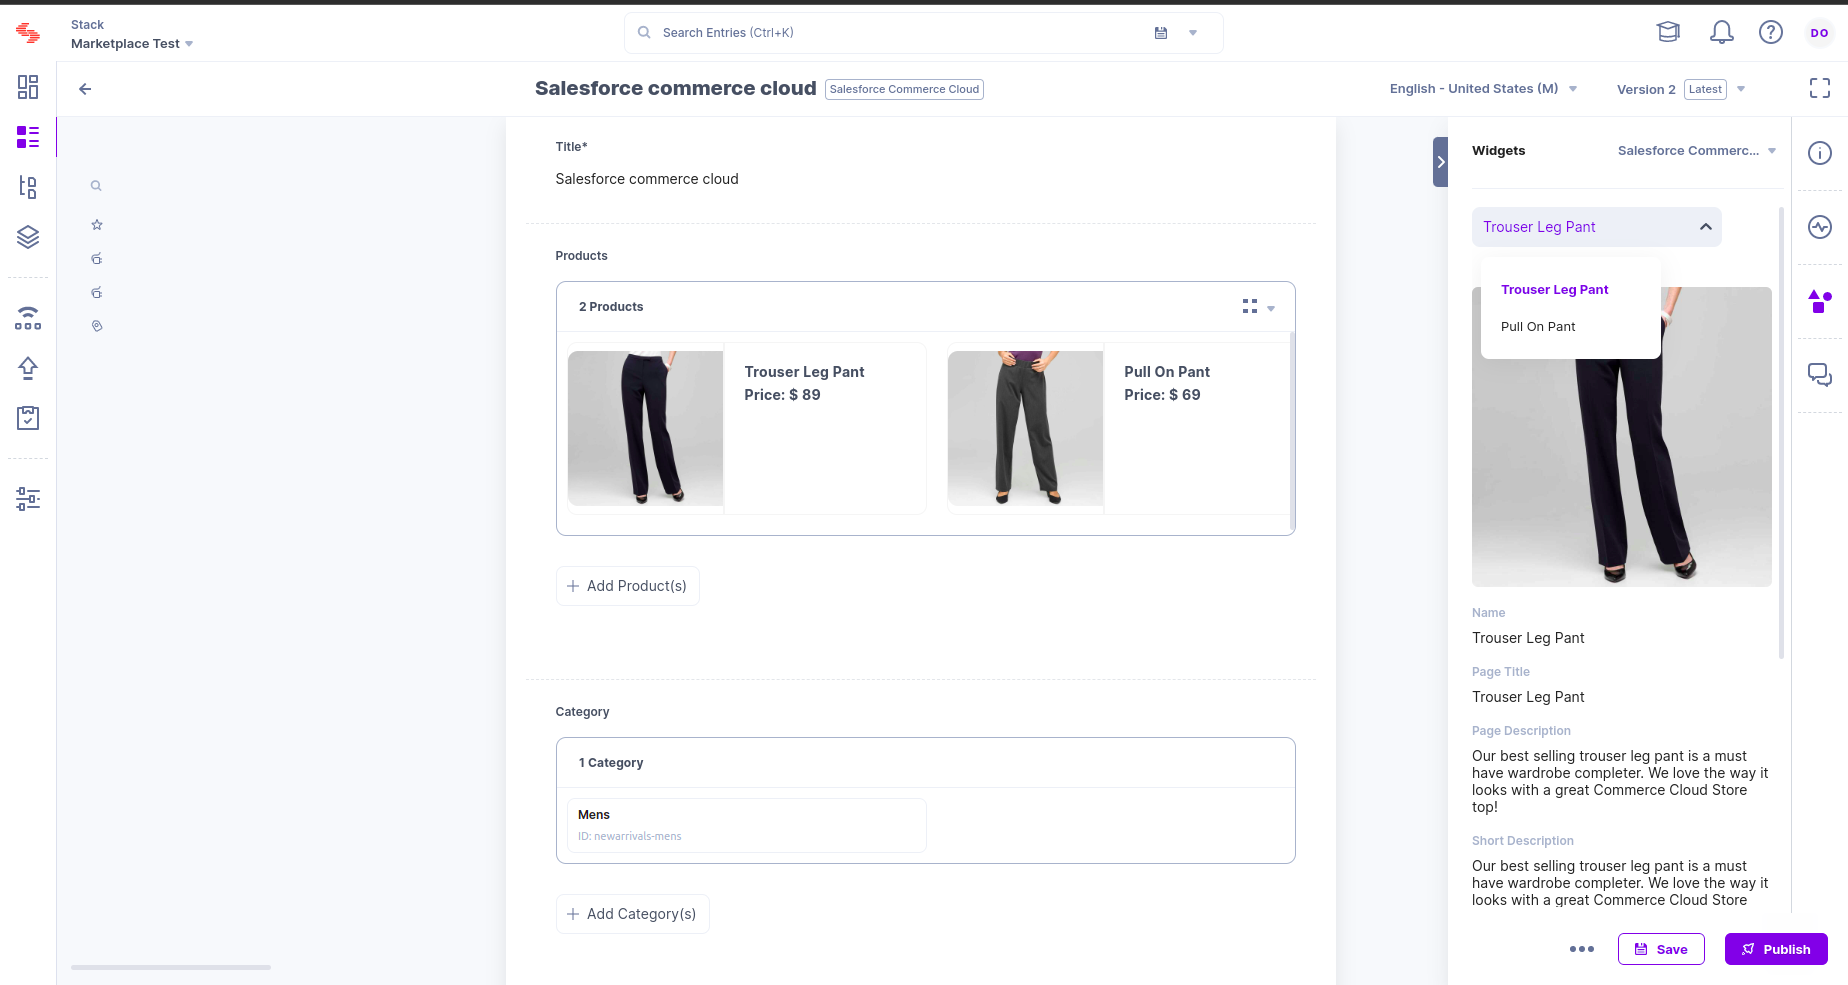Toggle fullscreen mode icon
Screen dimensions: 1848x985
pos(1820,88)
